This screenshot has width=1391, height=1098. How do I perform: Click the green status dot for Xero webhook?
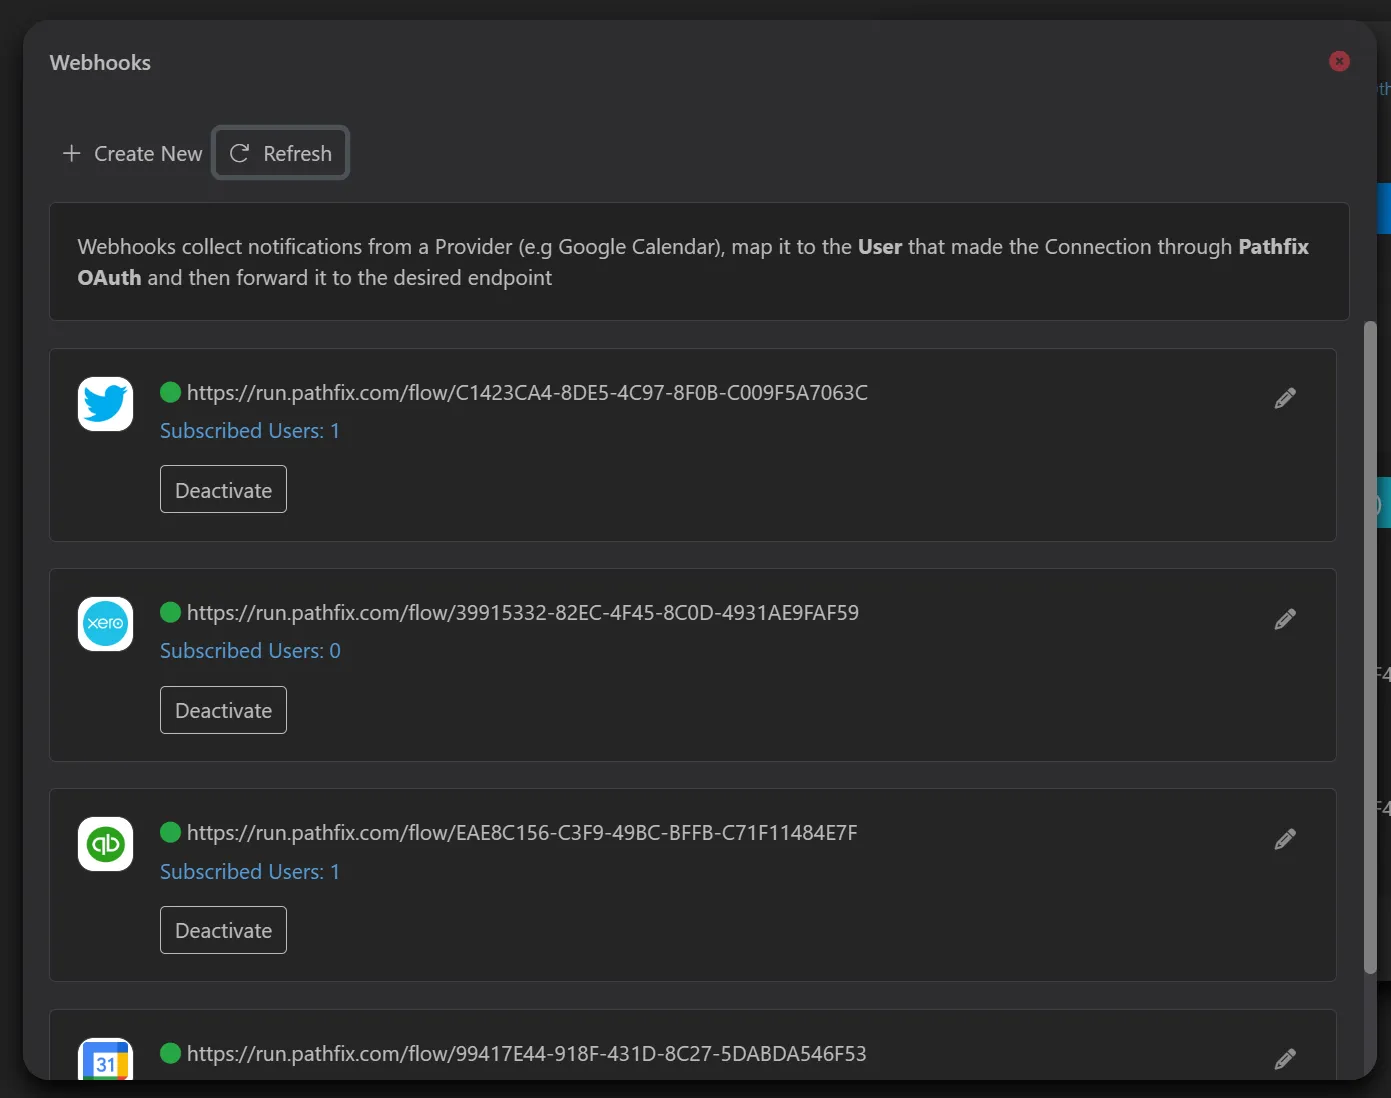170,612
